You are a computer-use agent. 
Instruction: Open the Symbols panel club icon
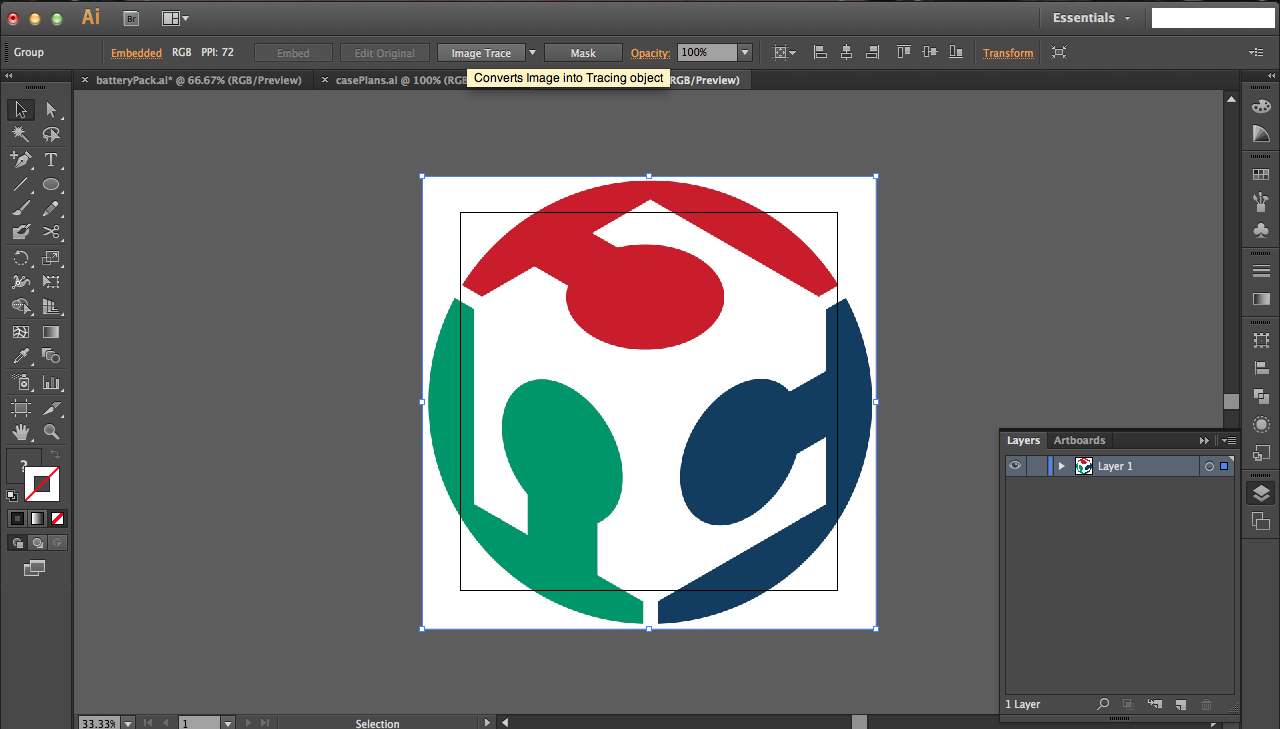[x=1261, y=231]
